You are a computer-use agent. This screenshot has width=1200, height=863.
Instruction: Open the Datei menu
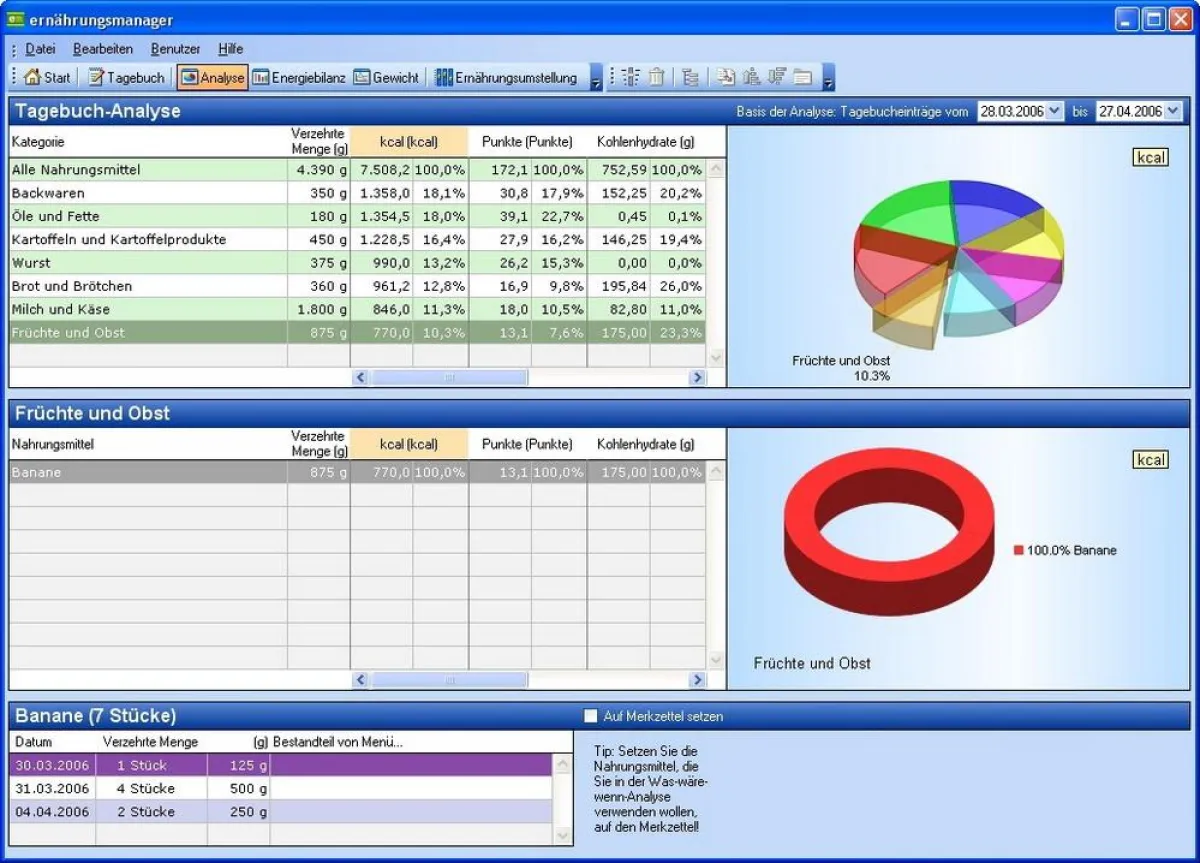click(x=40, y=48)
